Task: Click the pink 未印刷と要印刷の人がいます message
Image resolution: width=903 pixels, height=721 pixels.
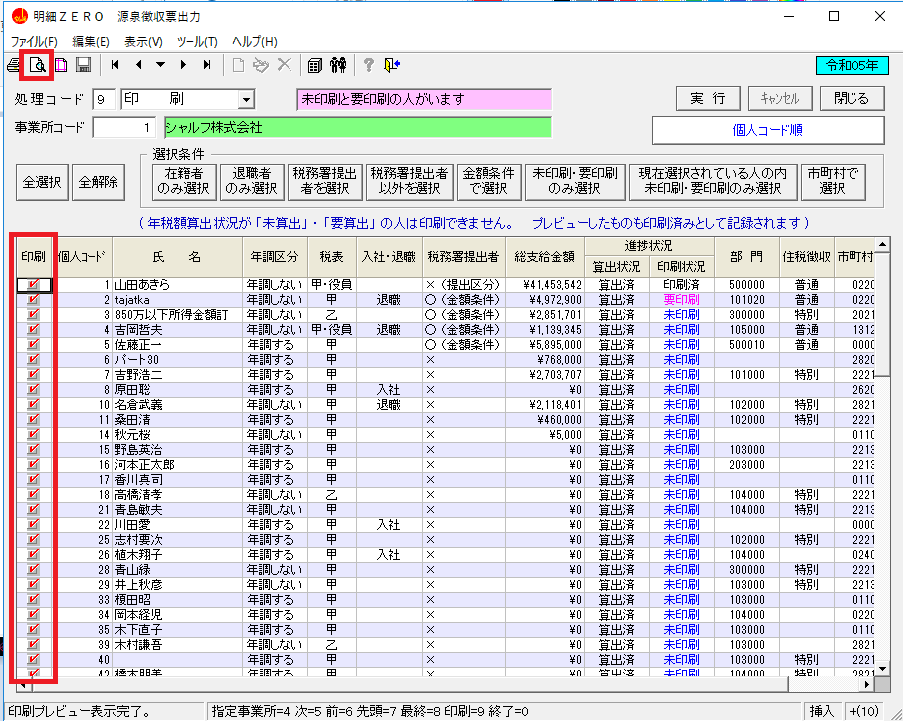Action: [424, 99]
